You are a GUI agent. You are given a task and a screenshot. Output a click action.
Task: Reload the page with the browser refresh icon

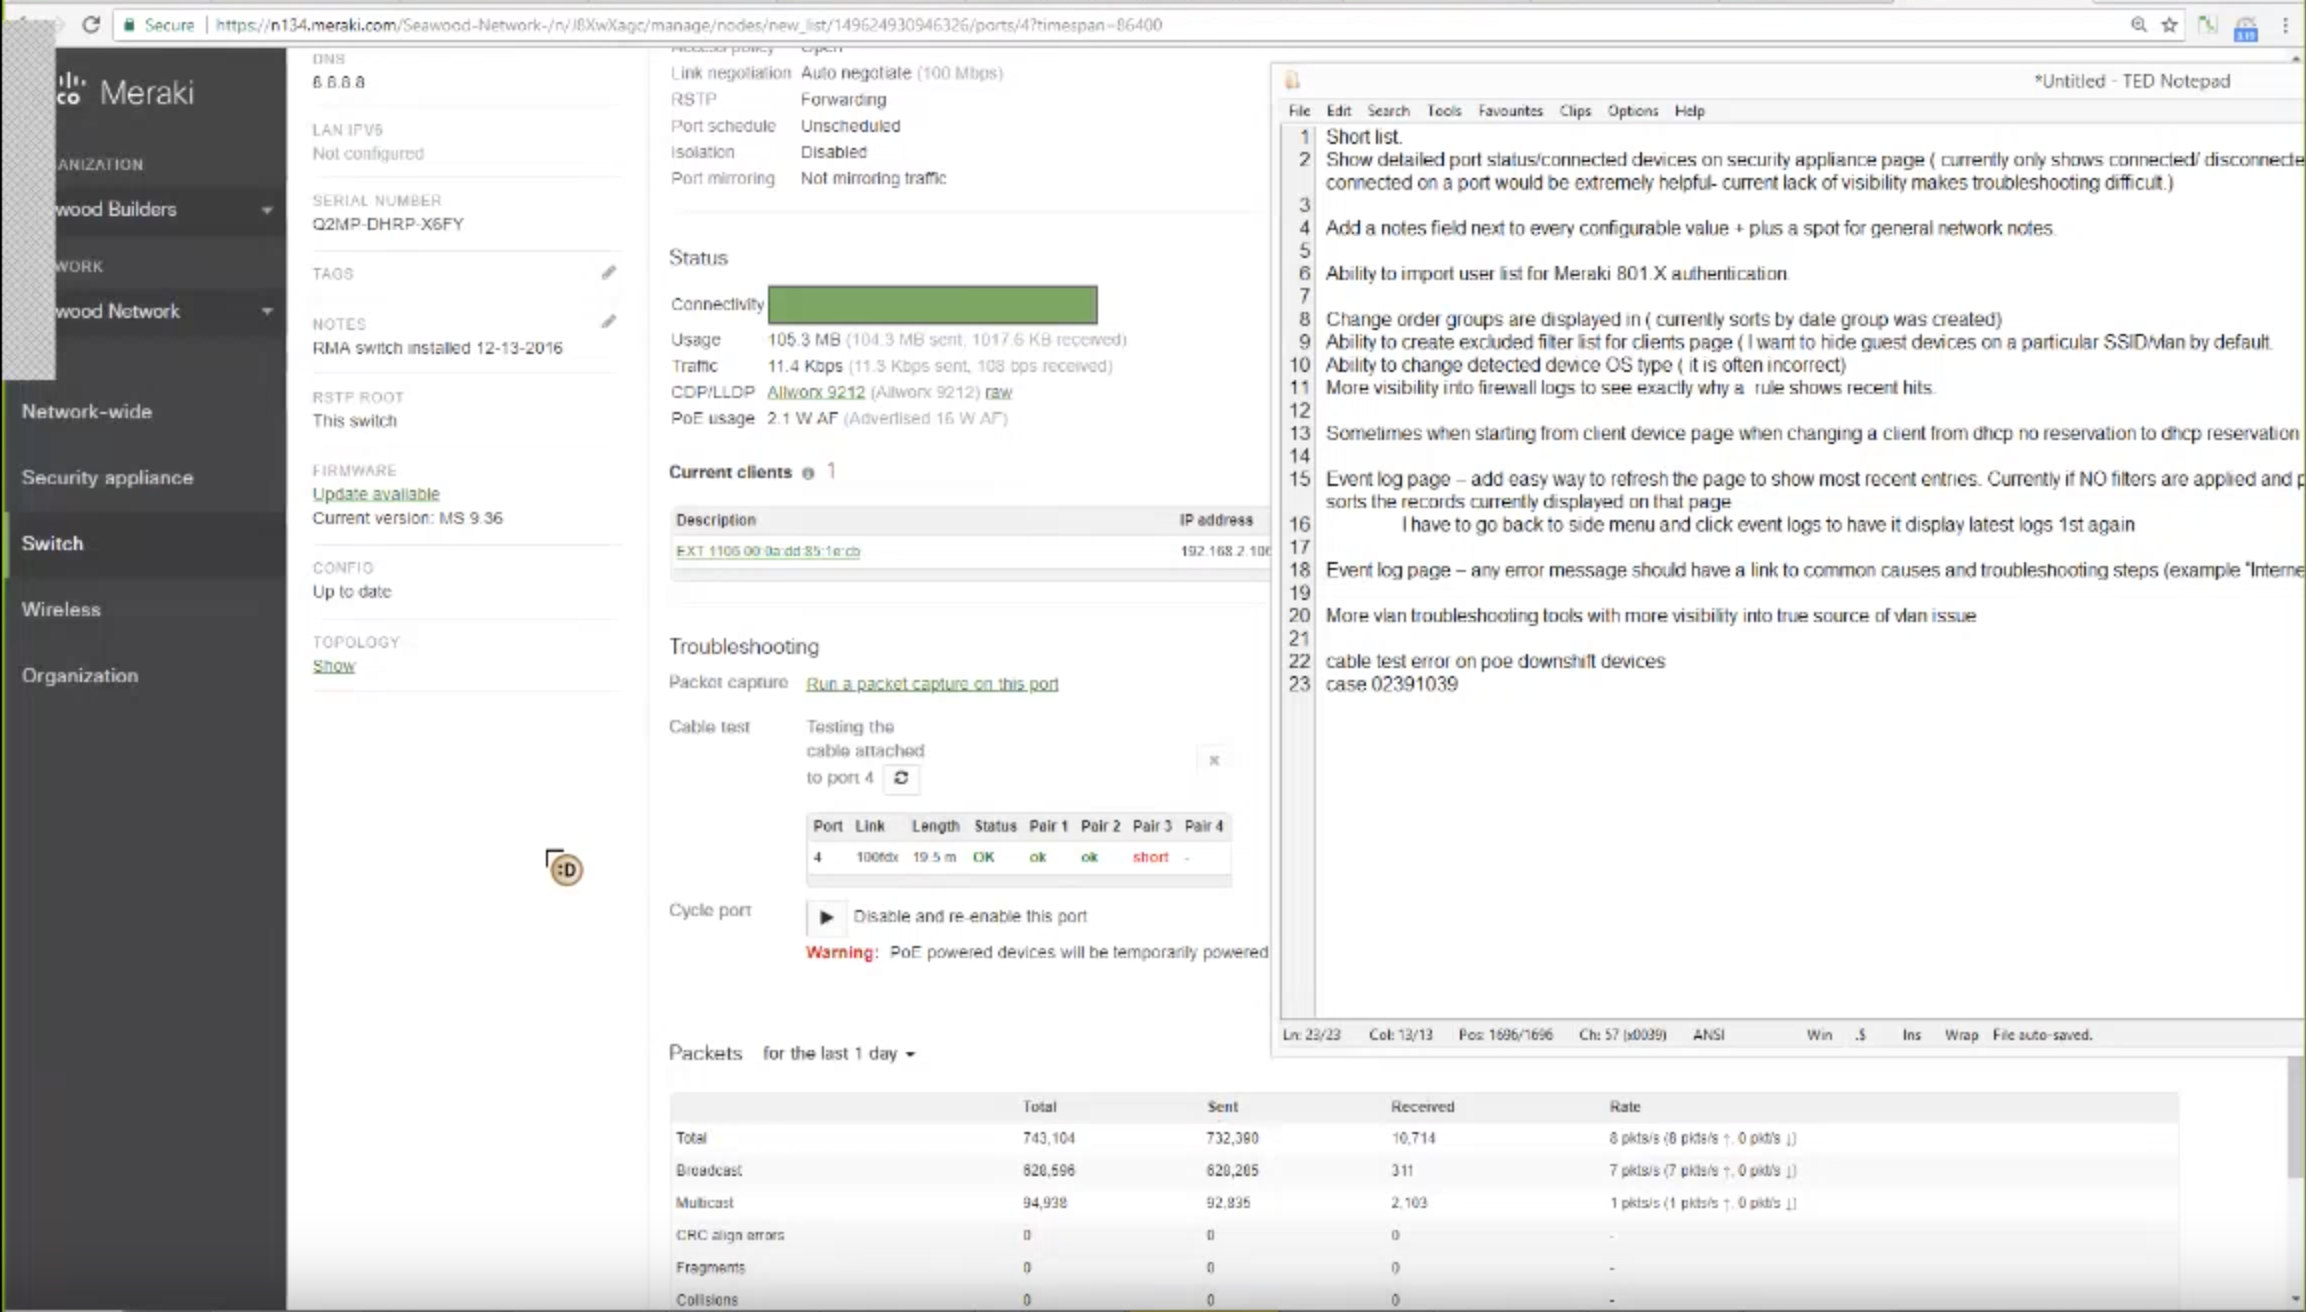[x=92, y=24]
